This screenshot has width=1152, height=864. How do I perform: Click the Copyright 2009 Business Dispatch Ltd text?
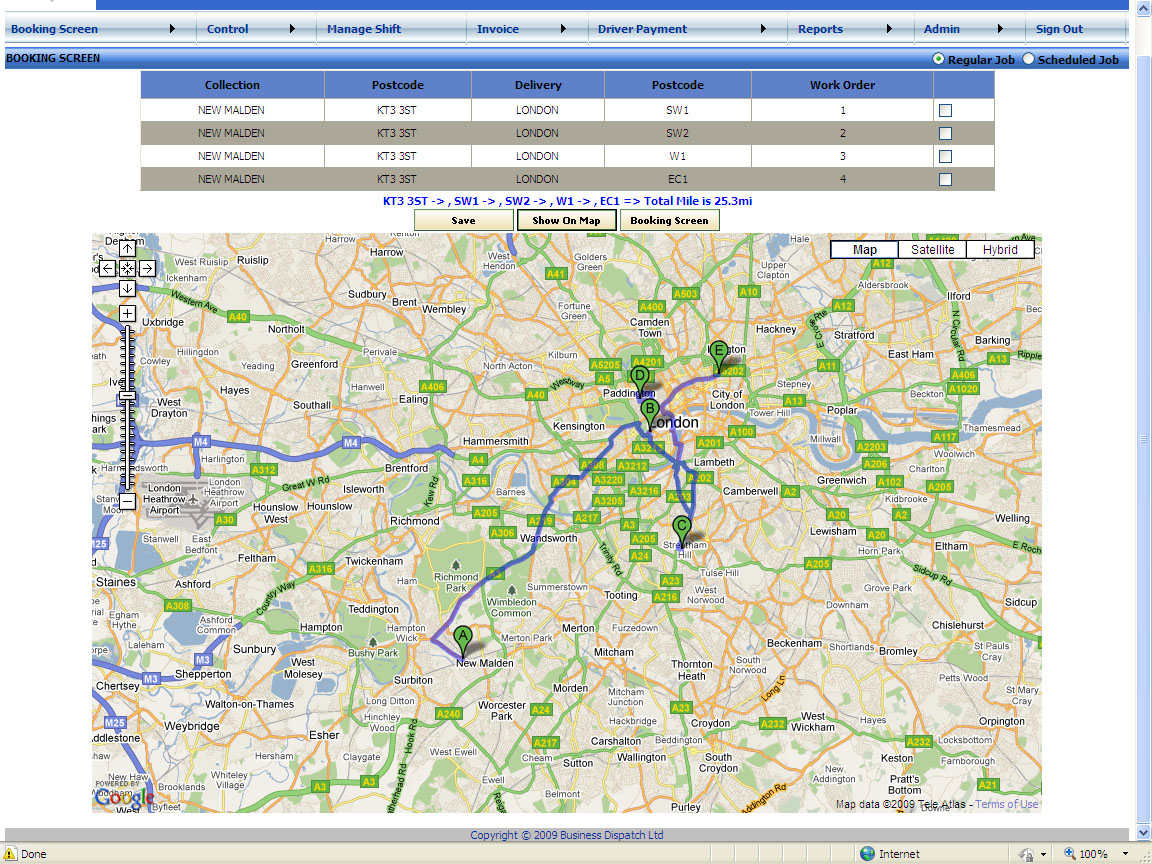566,835
